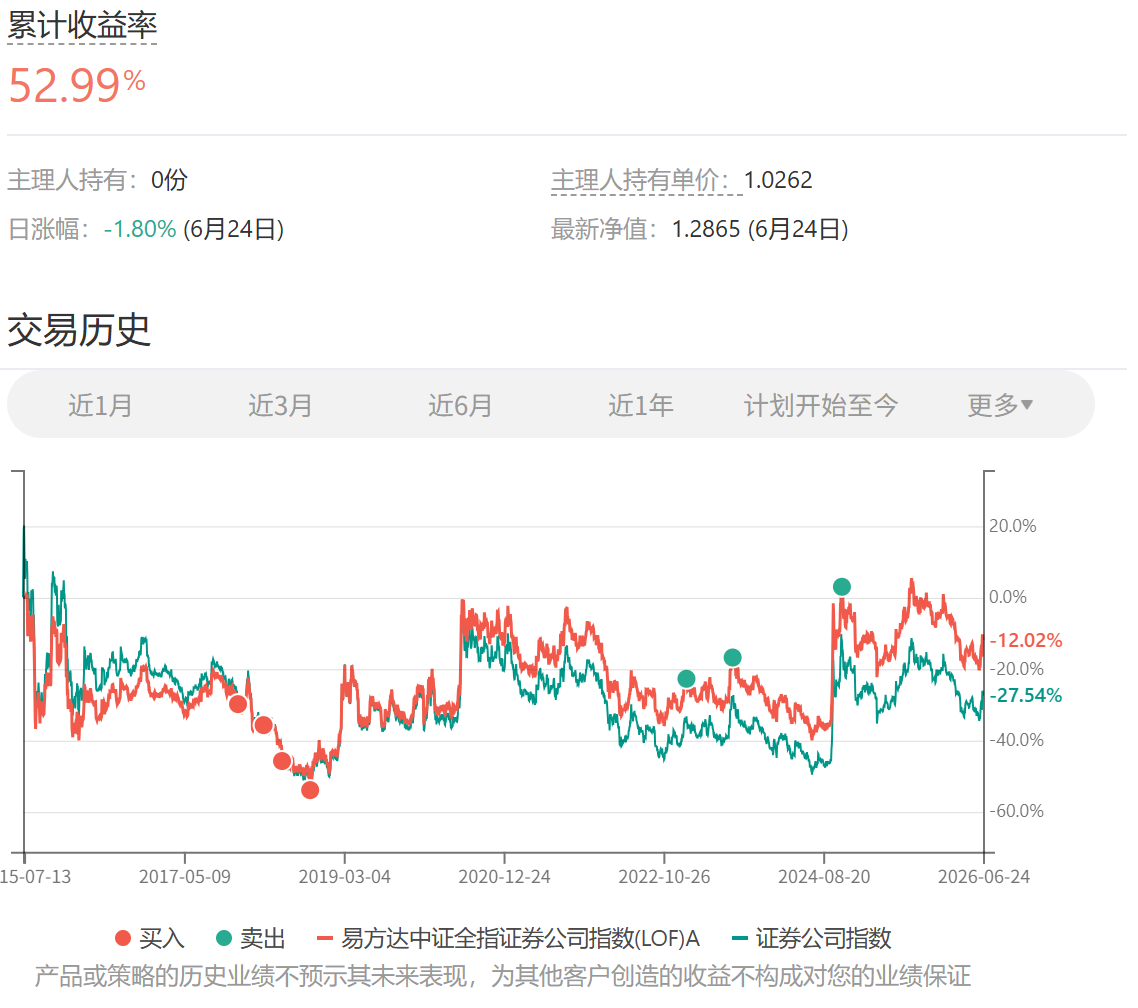Click the red -12.02% end label
1138x1008 pixels.
click(1026, 640)
